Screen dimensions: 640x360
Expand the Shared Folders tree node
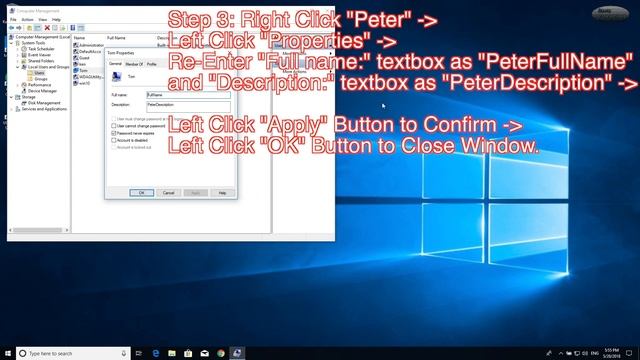coord(18,61)
